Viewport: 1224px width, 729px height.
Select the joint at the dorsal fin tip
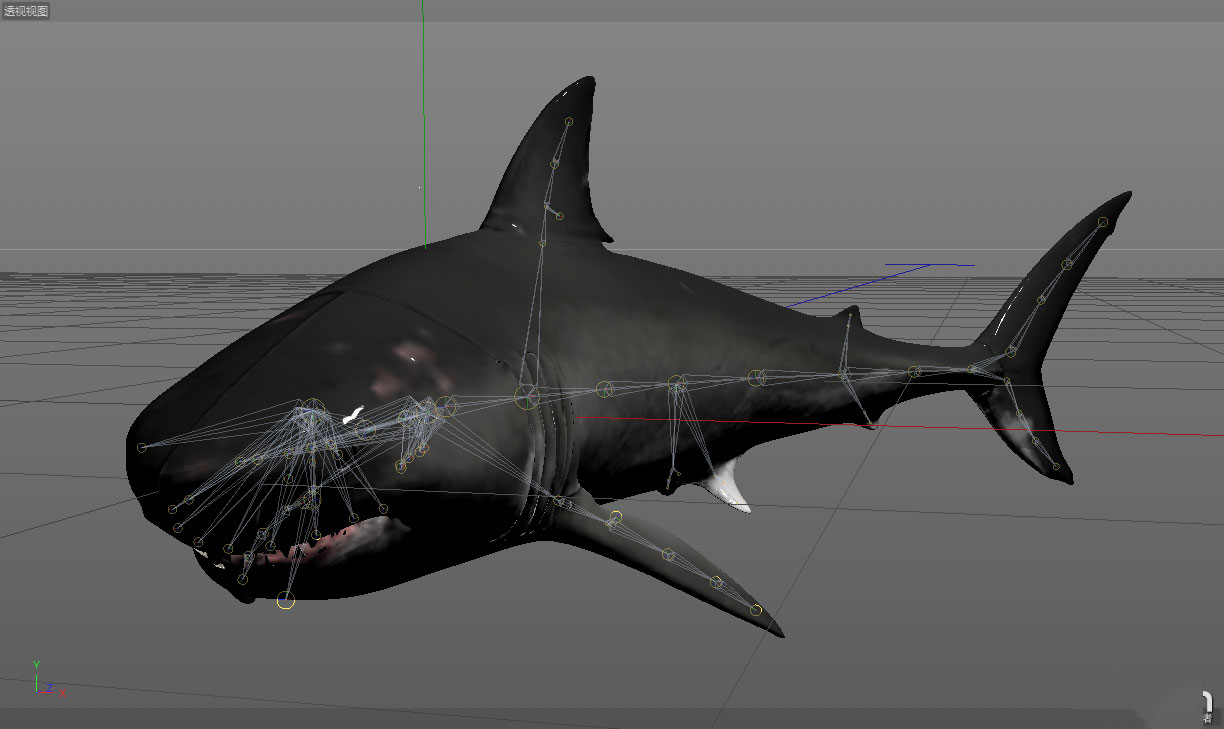click(x=569, y=122)
